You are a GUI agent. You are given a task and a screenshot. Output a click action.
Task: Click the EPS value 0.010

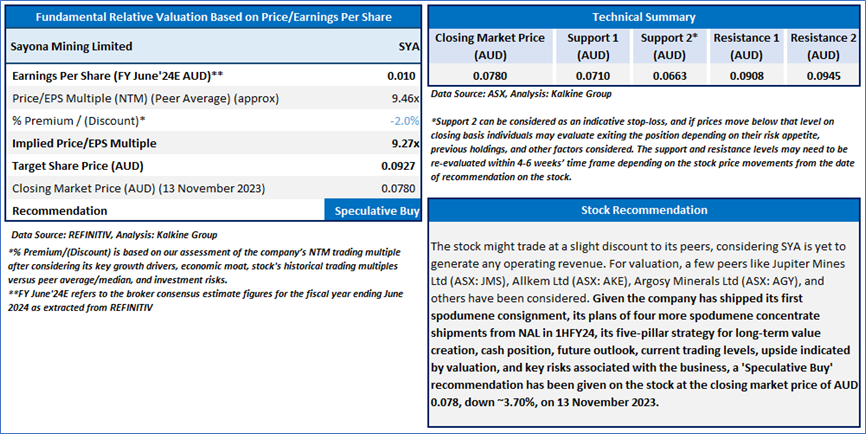[401, 76]
